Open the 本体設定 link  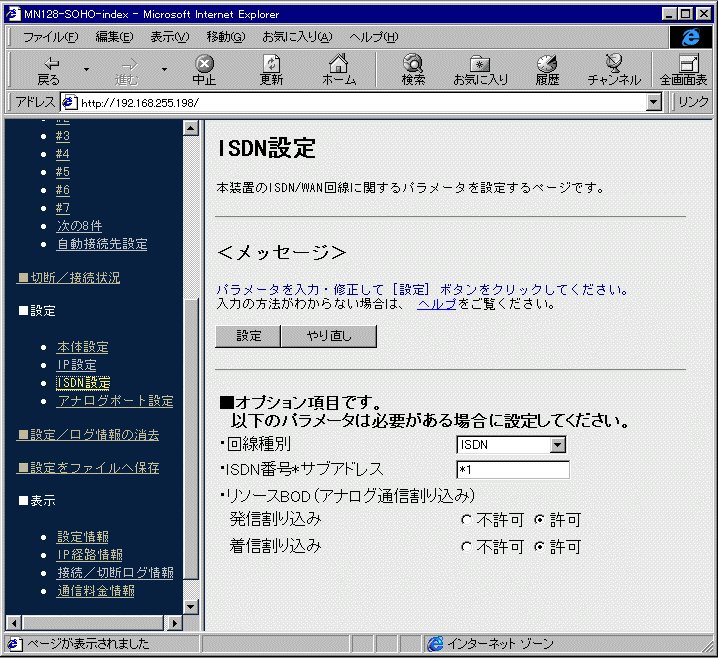click(x=82, y=347)
